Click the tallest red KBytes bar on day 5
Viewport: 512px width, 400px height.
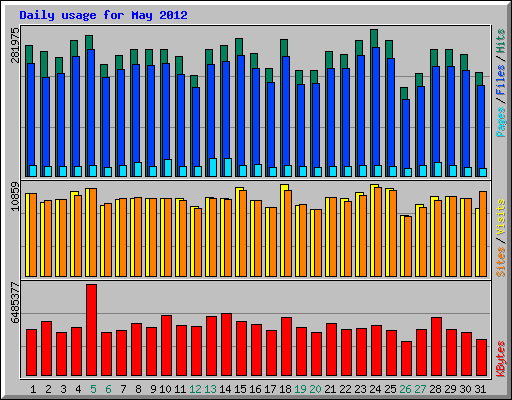(91, 330)
